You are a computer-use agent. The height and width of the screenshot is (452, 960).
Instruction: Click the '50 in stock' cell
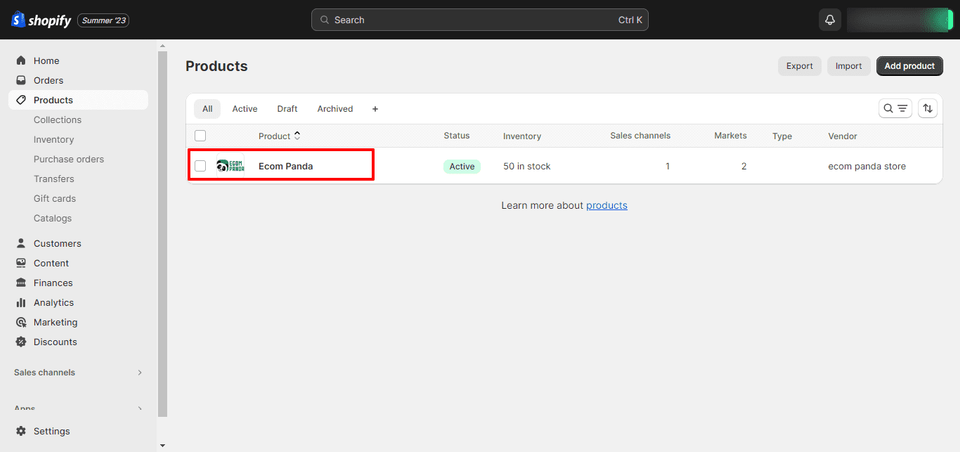(527, 166)
